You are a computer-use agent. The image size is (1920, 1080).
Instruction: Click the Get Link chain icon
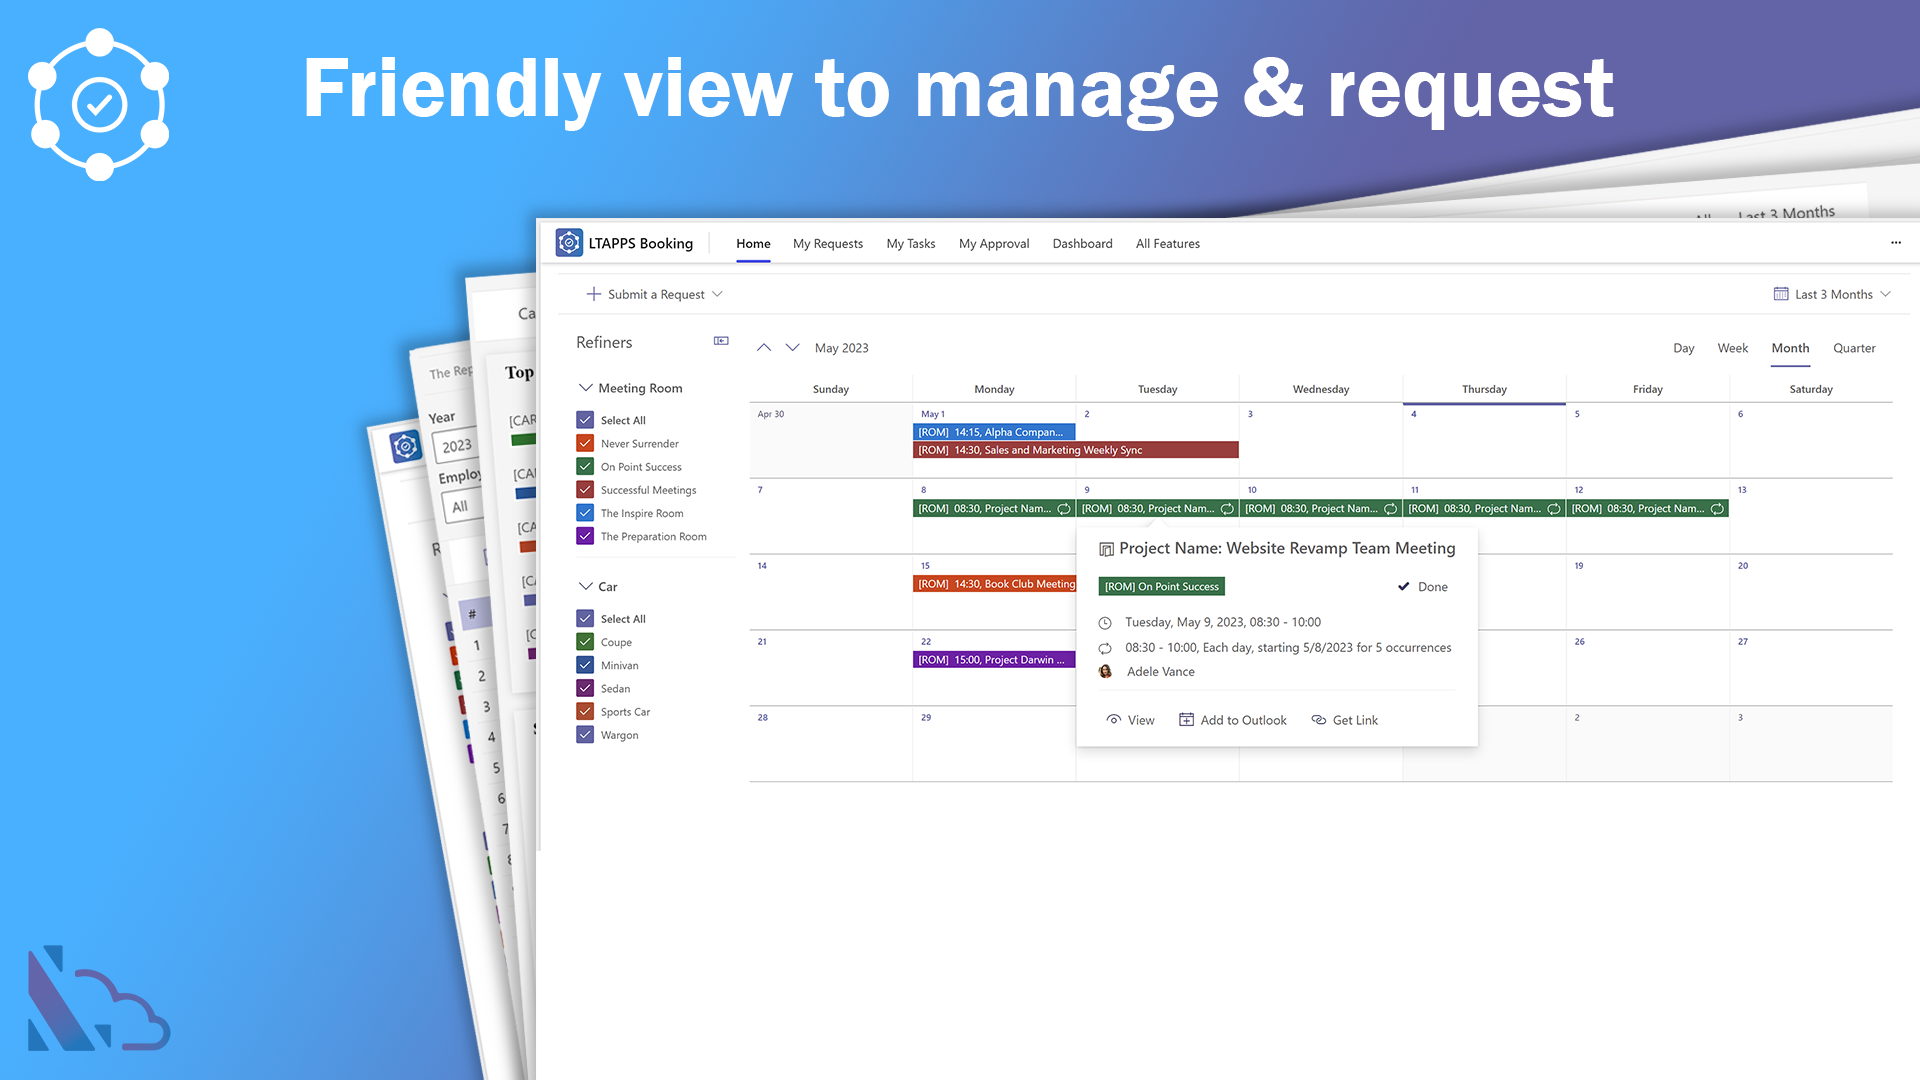(1319, 720)
